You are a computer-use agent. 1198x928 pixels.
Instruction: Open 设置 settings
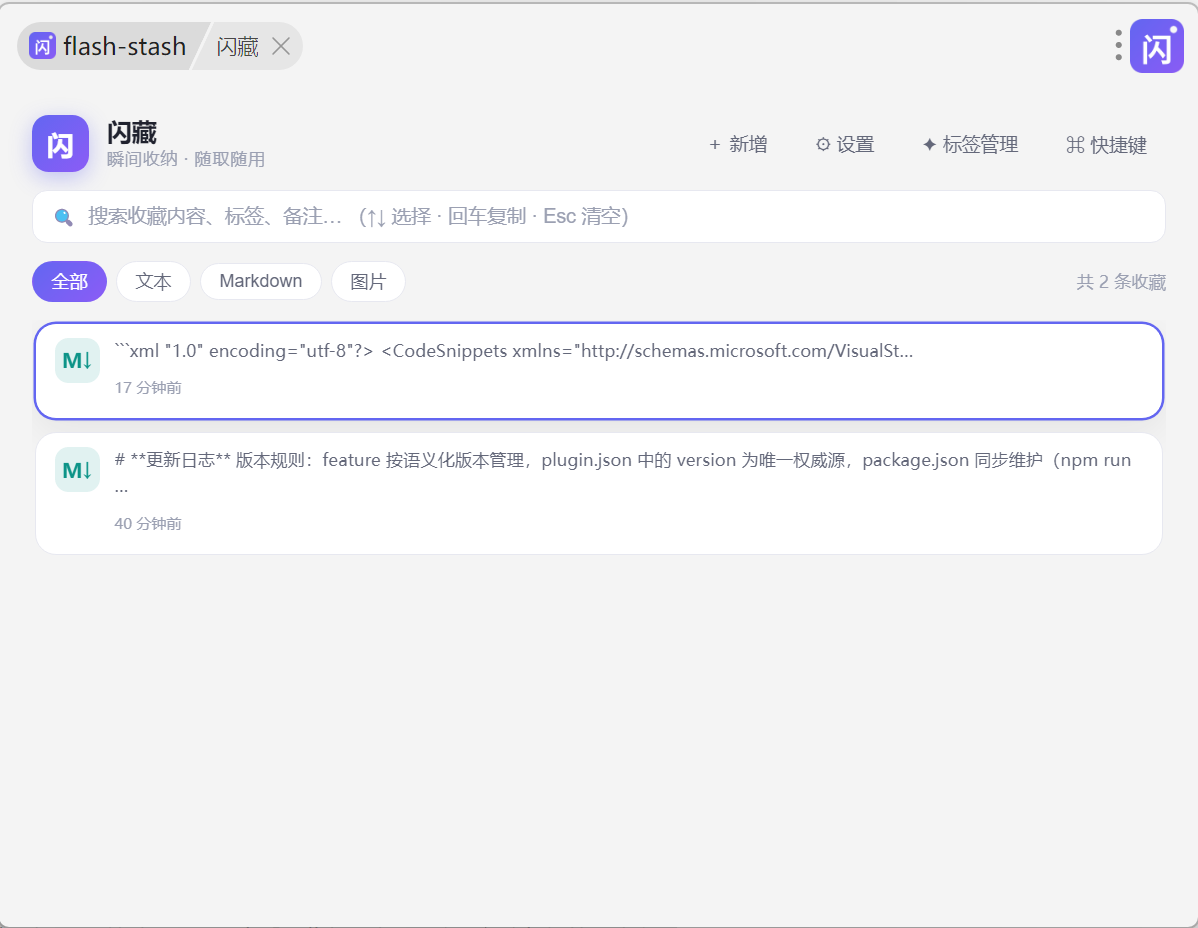pos(844,144)
